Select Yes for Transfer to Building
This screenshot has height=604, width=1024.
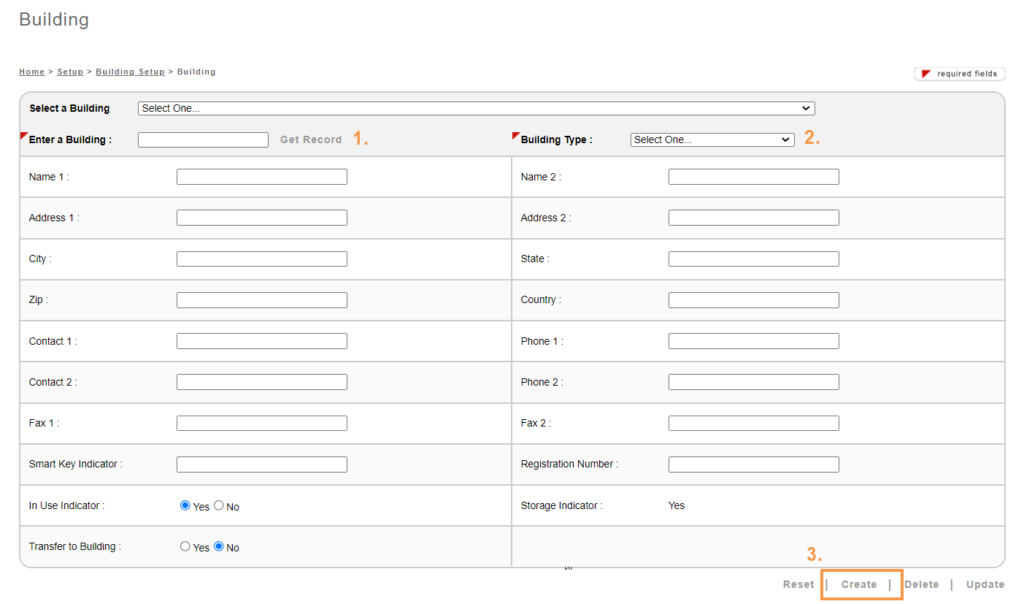click(x=185, y=547)
